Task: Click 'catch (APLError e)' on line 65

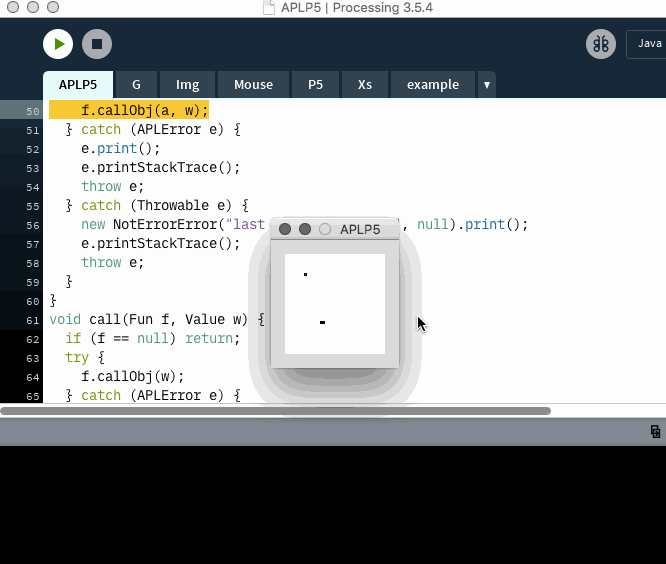Action: click(x=152, y=395)
